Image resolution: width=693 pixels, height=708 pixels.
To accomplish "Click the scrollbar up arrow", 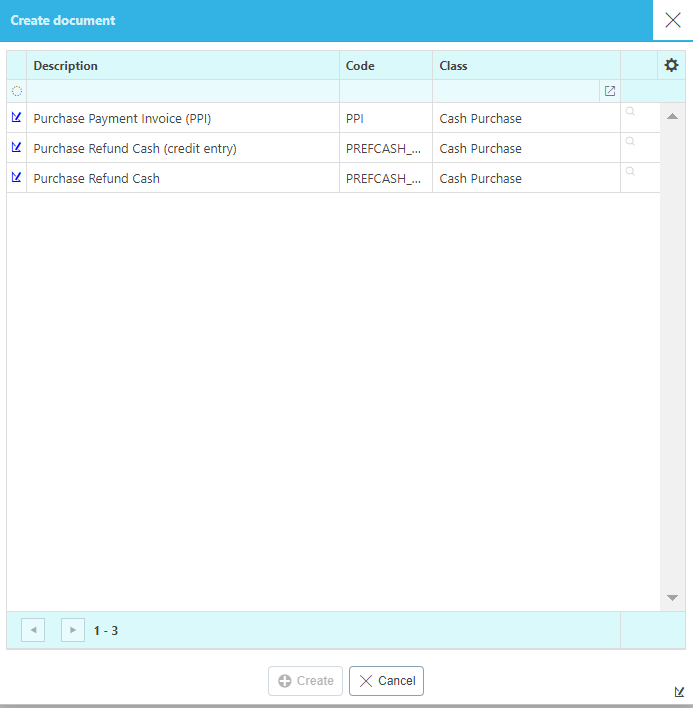I will tap(672, 116).
